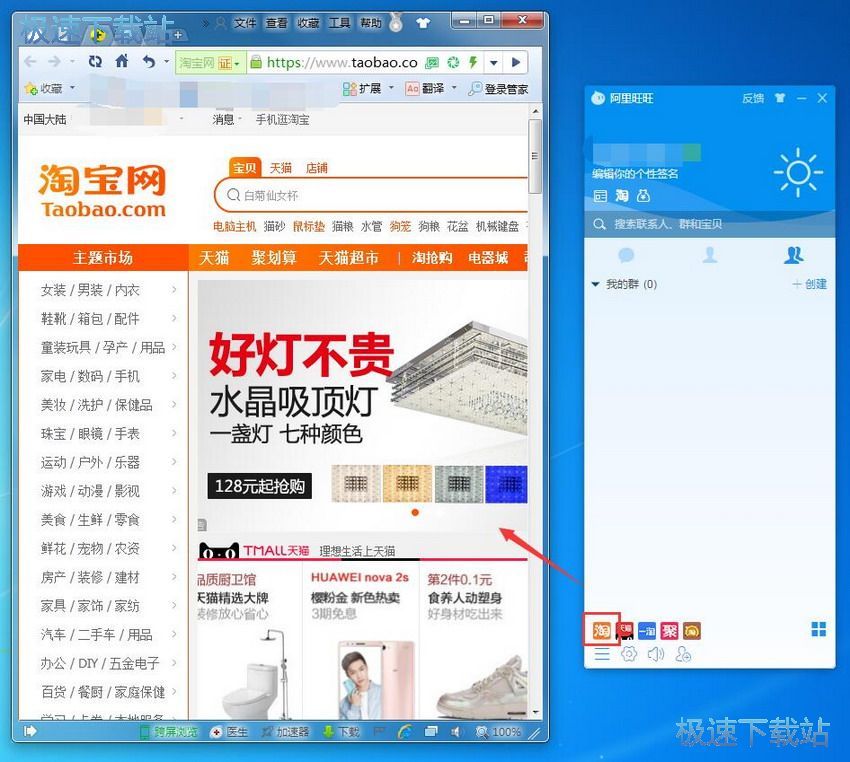This screenshot has width=850, height=762.
Task: Open 跨屏浏览 cross-screen browsing in the status bar
Action: click(x=169, y=732)
